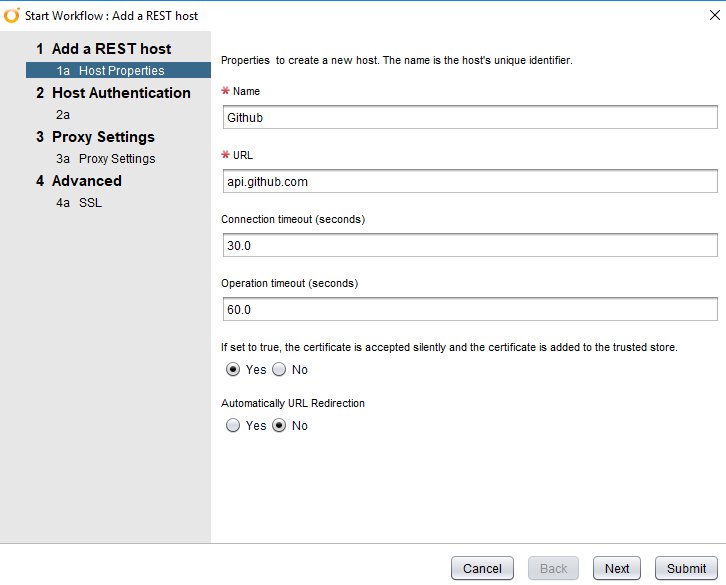Click the URL field label
This screenshot has width=726, height=585.
pyautogui.click(x=243, y=155)
